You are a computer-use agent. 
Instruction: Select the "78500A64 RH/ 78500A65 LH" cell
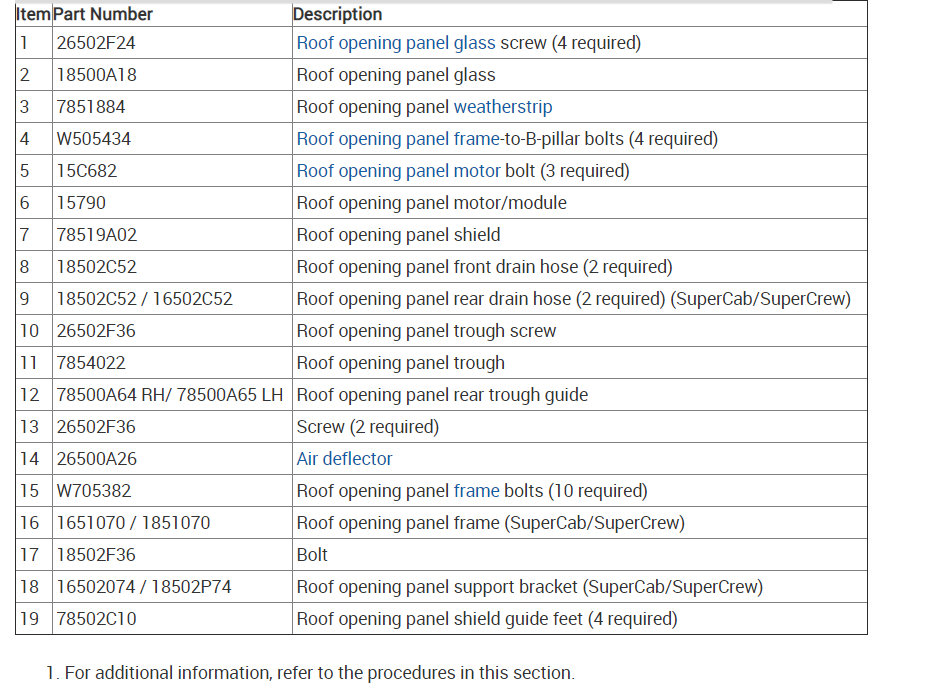click(x=170, y=395)
